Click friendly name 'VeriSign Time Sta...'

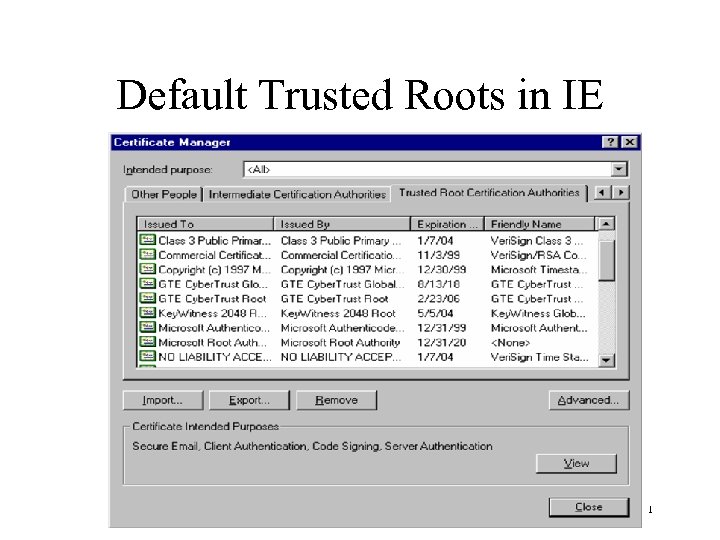click(540, 357)
